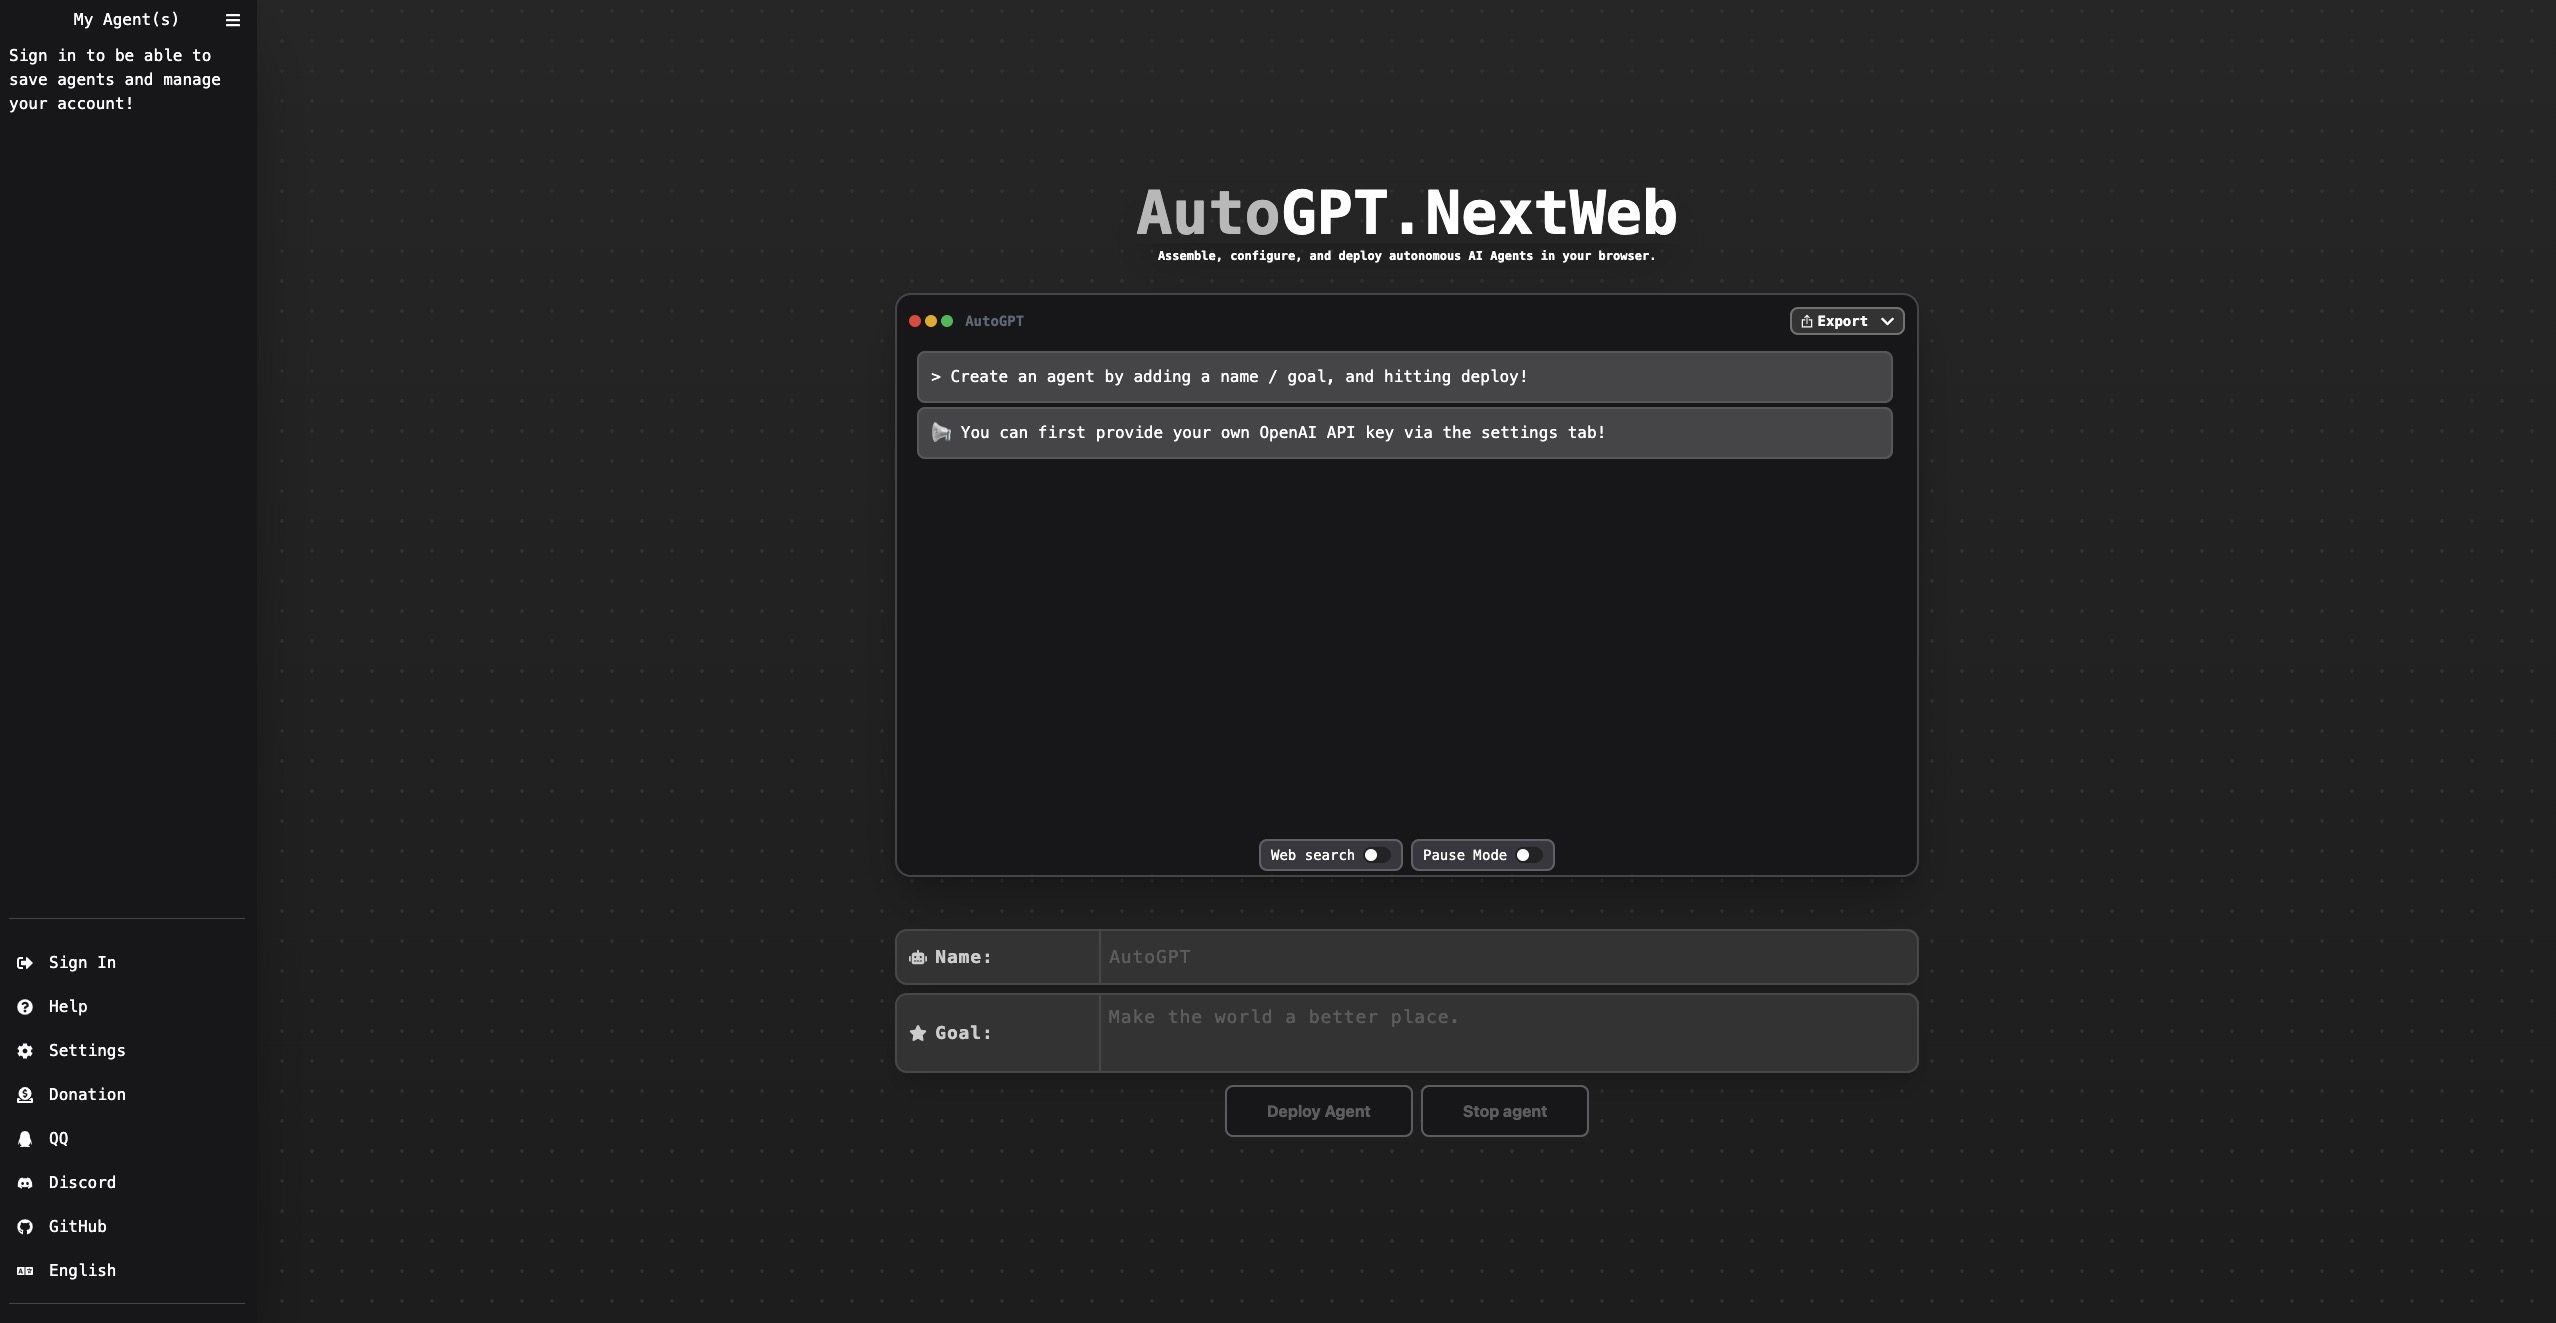
Task: Open Discord via its sidebar icon
Action: point(25,1182)
